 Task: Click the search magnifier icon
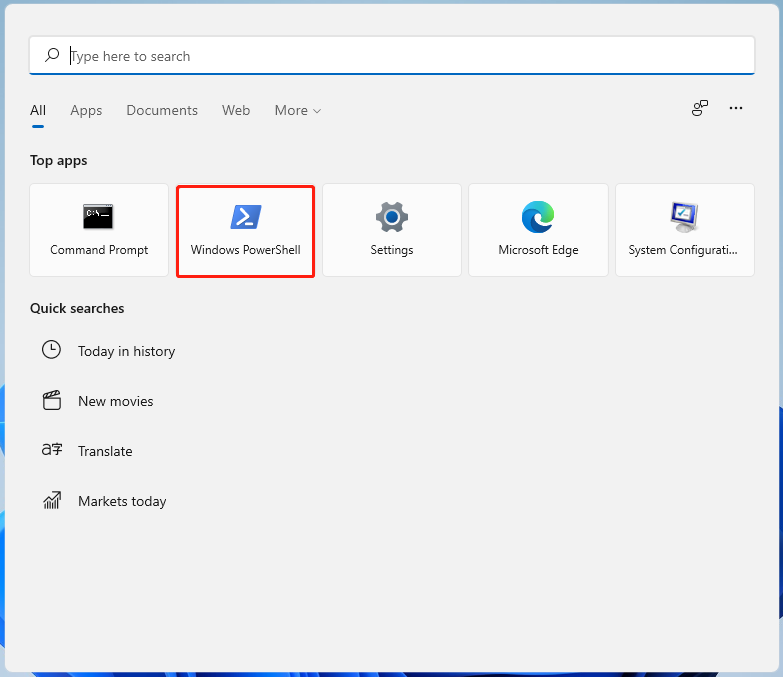coord(52,55)
